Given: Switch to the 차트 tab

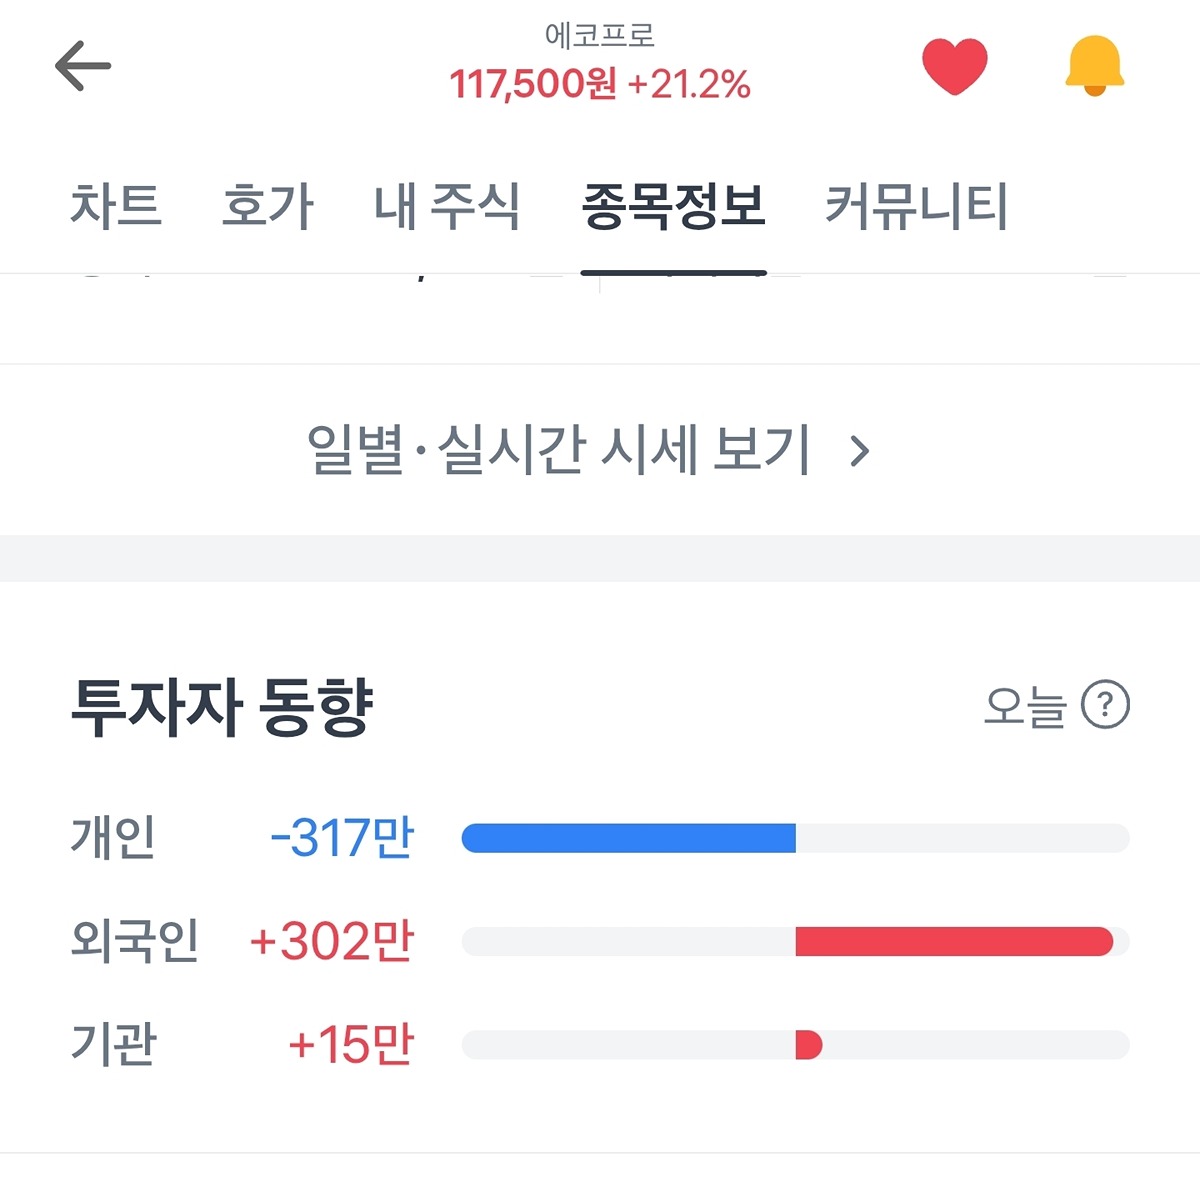Looking at the screenshot, I should (116, 207).
